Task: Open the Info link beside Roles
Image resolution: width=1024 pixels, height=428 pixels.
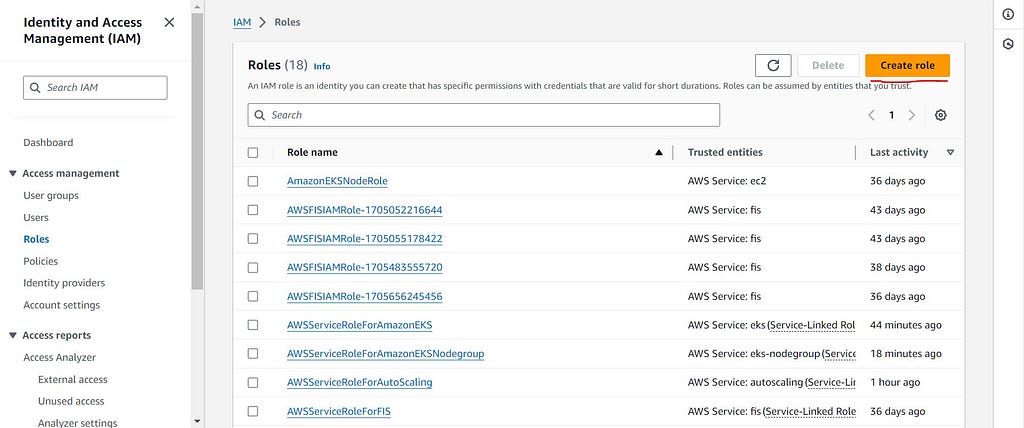Action: [322, 66]
